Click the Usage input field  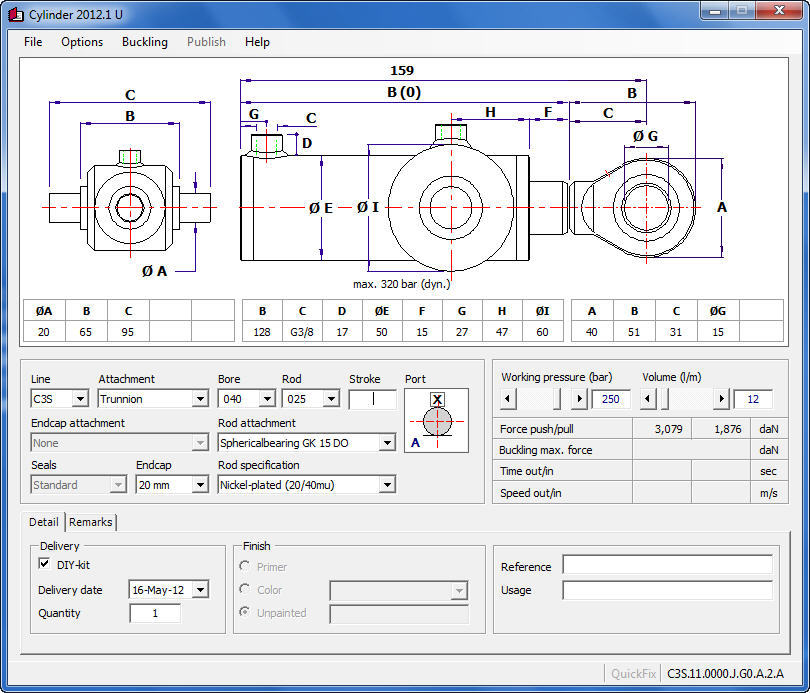click(667, 590)
